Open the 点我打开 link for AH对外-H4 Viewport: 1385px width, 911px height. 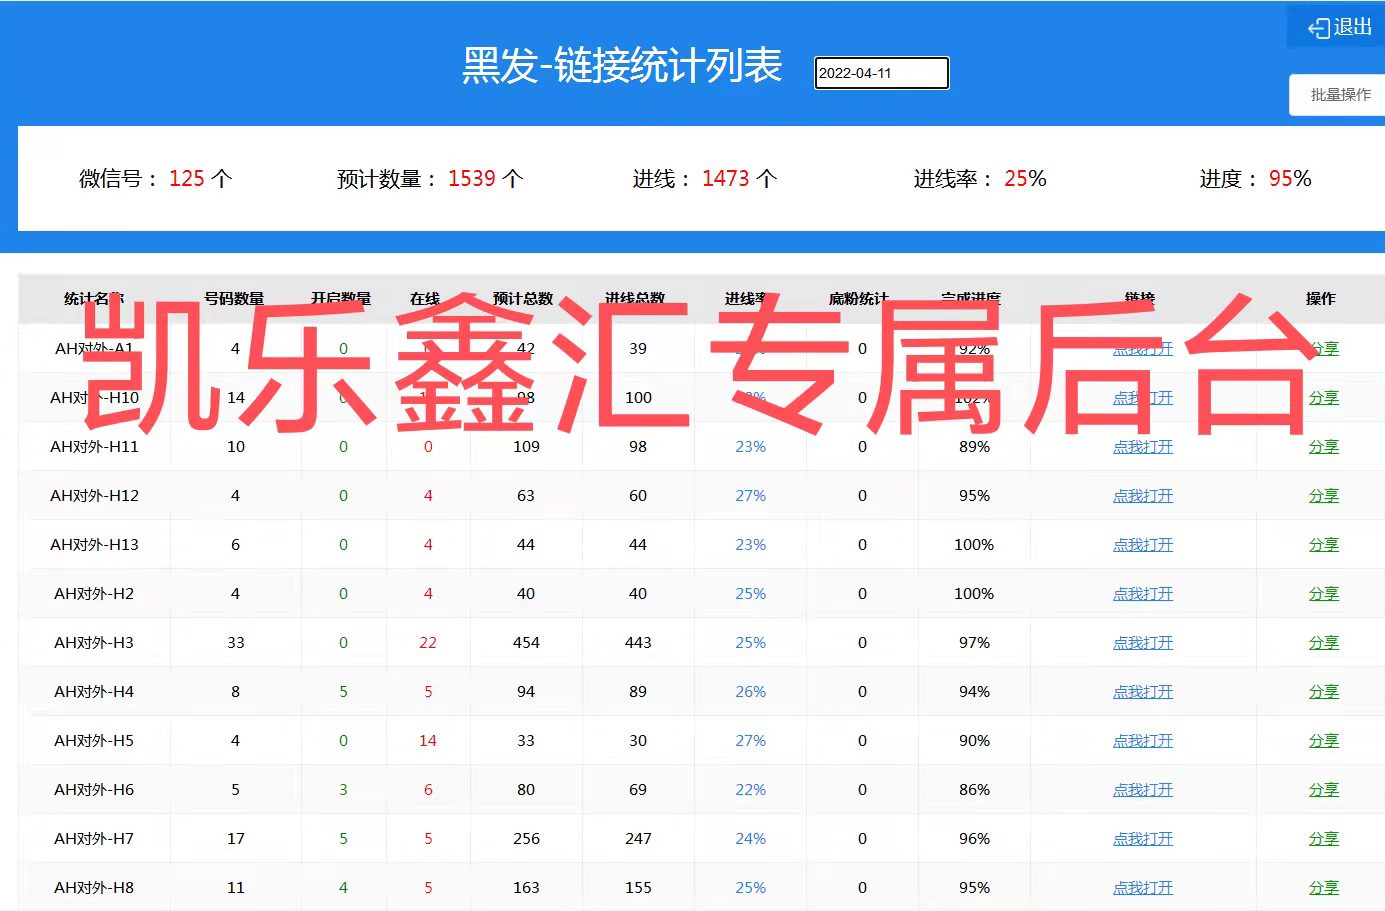click(1143, 692)
